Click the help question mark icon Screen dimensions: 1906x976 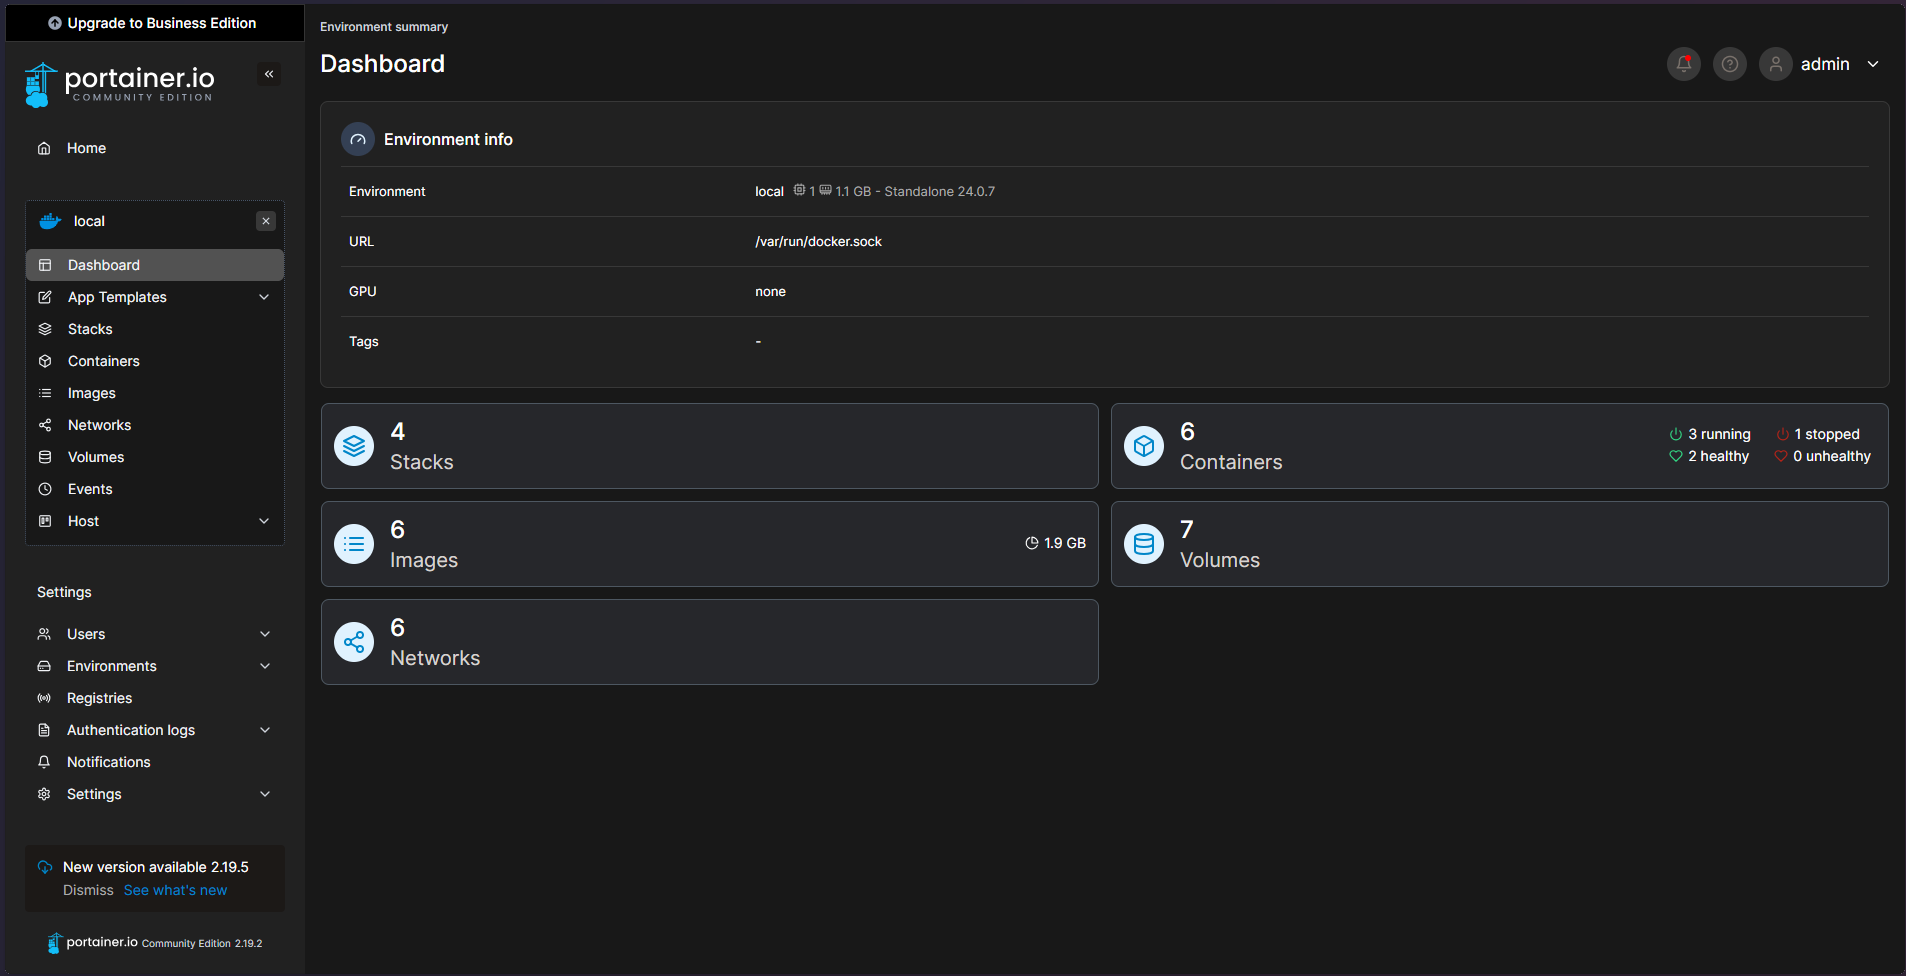[x=1729, y=64]
